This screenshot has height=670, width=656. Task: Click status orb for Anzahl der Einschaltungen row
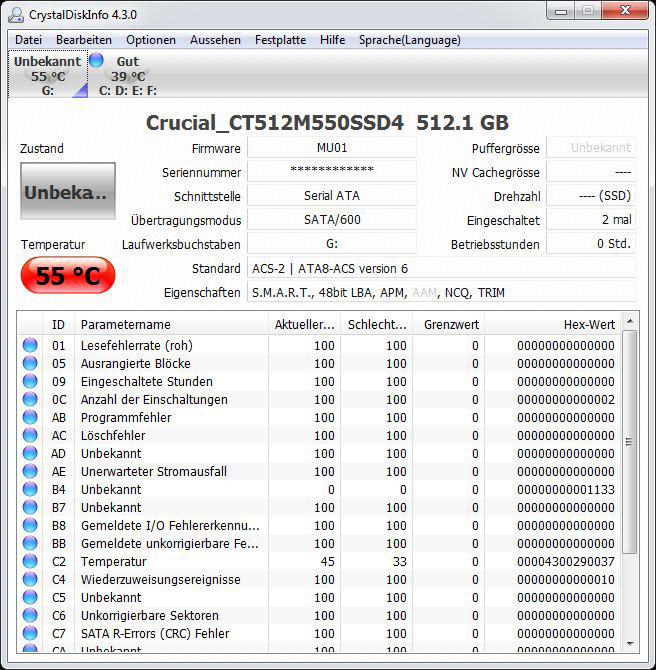point(30,399)
